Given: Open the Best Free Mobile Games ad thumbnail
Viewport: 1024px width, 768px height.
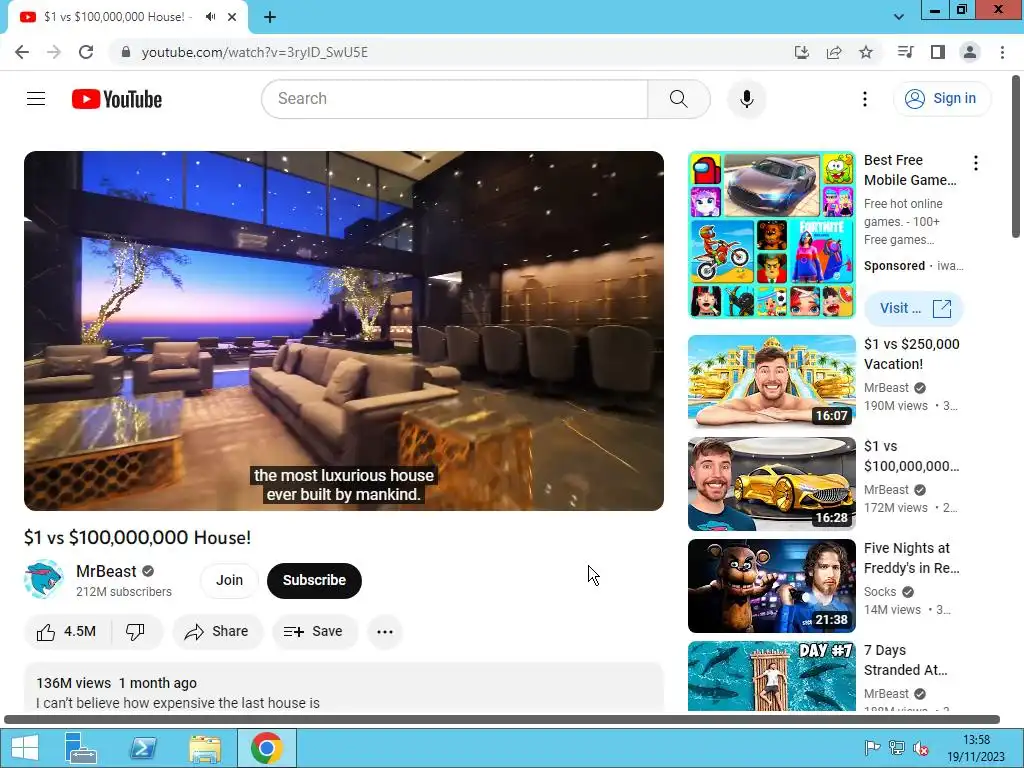Looking at the screenshot, I should [771, 235].
